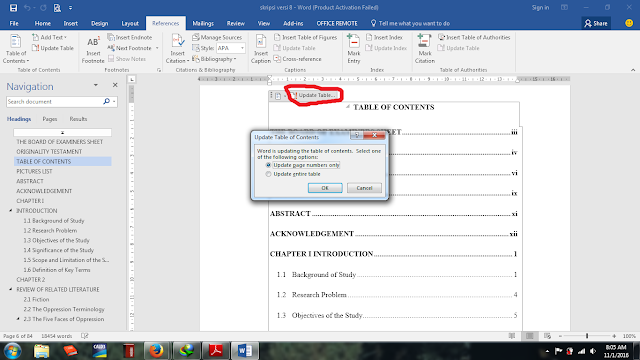Click Insert Table of Authorities
The image size is (640, 360).
[x=474, y=37]
